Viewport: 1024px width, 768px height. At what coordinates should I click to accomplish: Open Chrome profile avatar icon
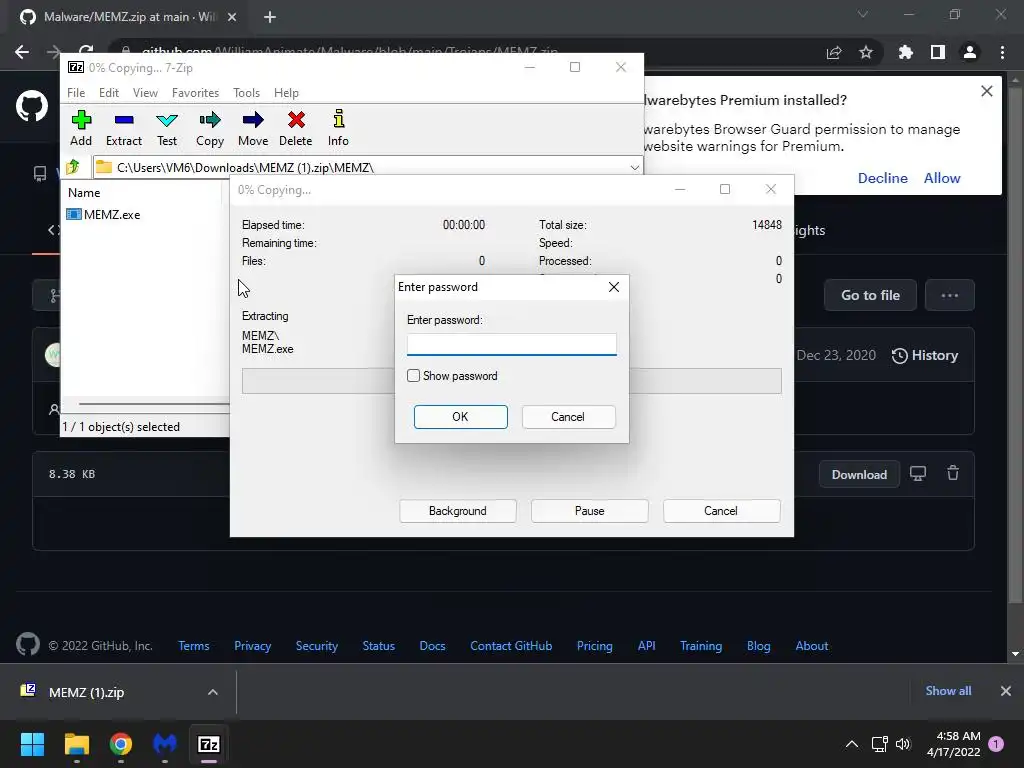point(970,52)
